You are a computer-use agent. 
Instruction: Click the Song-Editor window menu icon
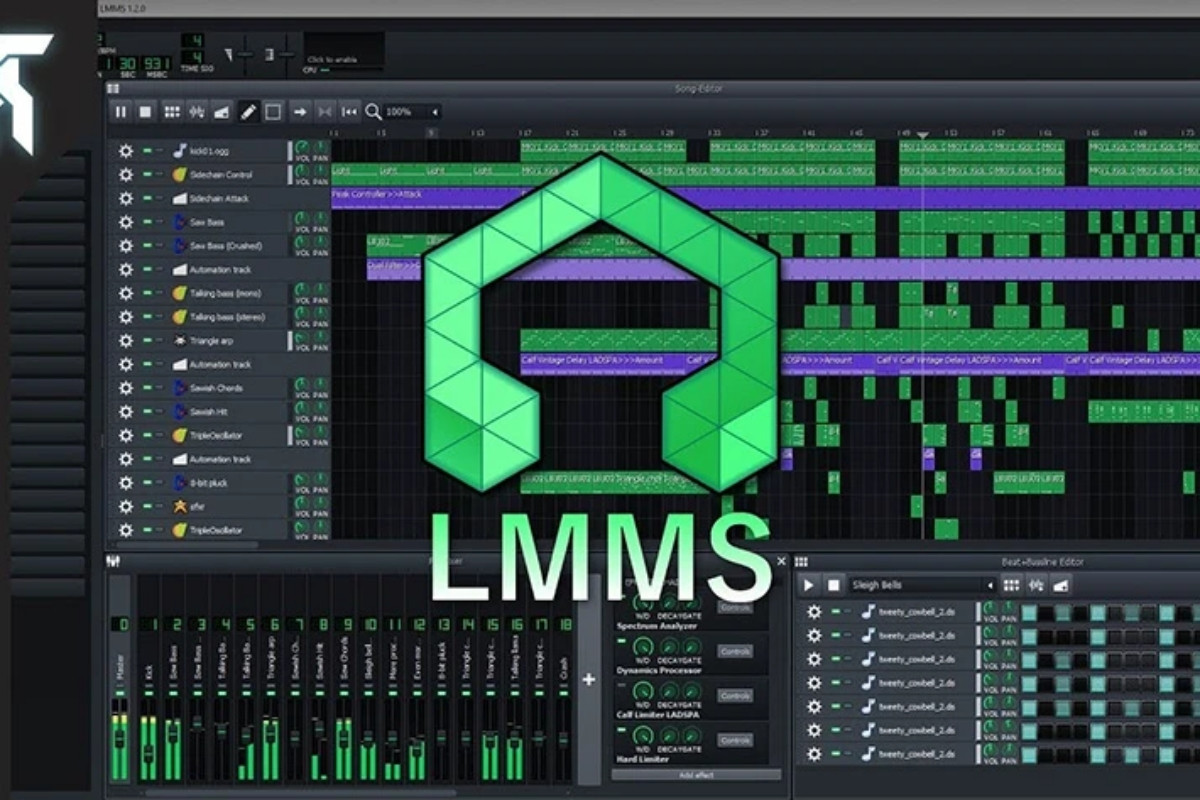point(113,89)
